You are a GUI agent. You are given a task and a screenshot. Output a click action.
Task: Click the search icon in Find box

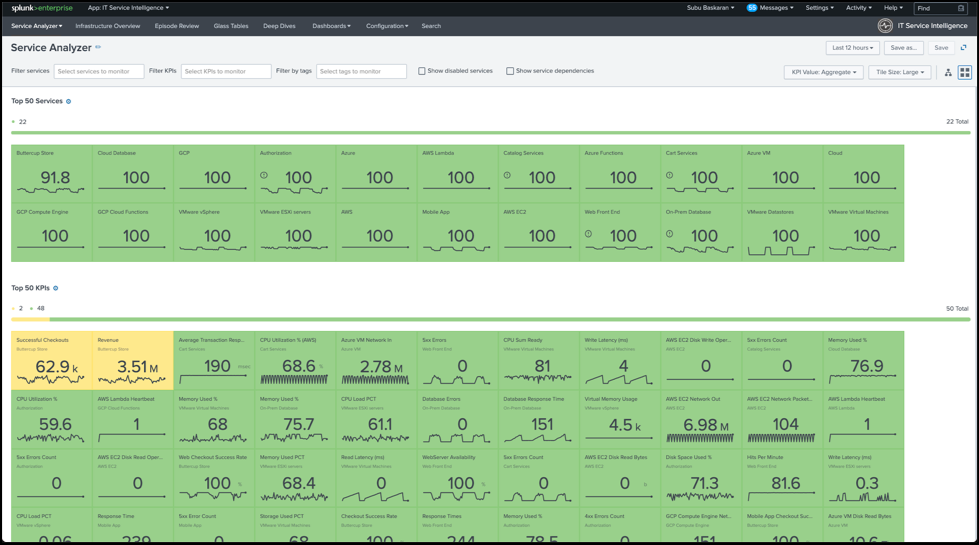(961, 8)
